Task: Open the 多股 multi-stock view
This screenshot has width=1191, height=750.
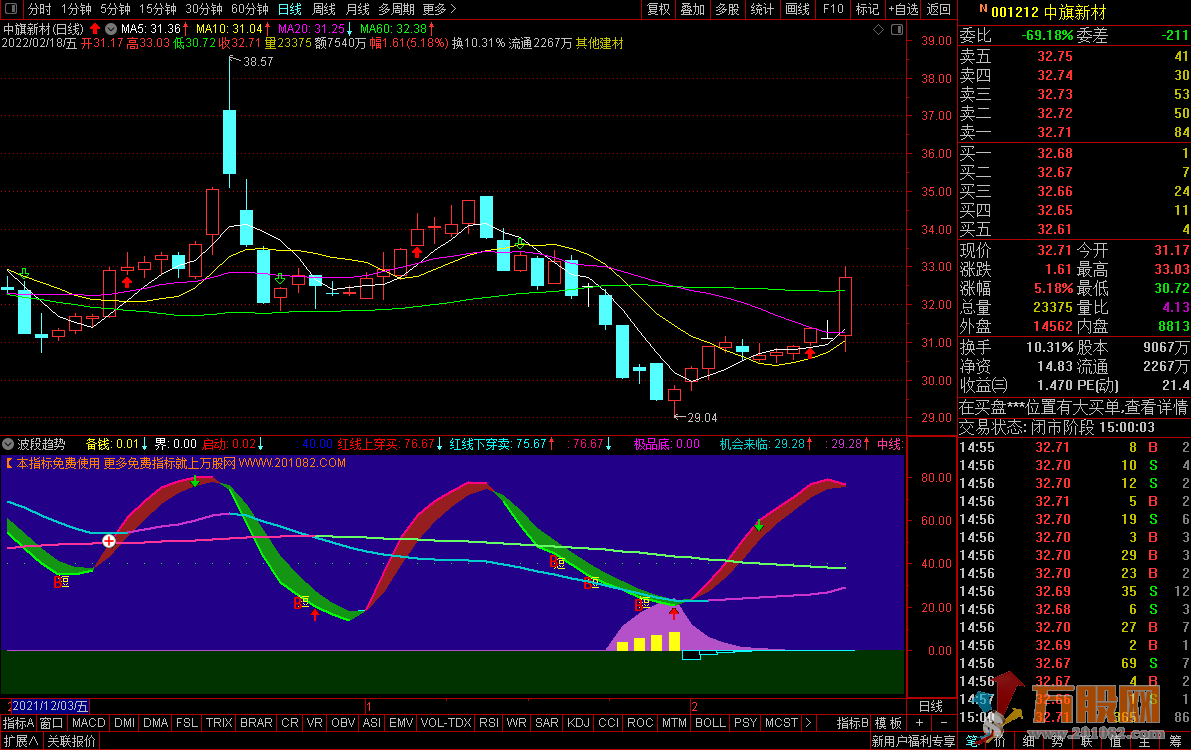Action: [727, 9]
